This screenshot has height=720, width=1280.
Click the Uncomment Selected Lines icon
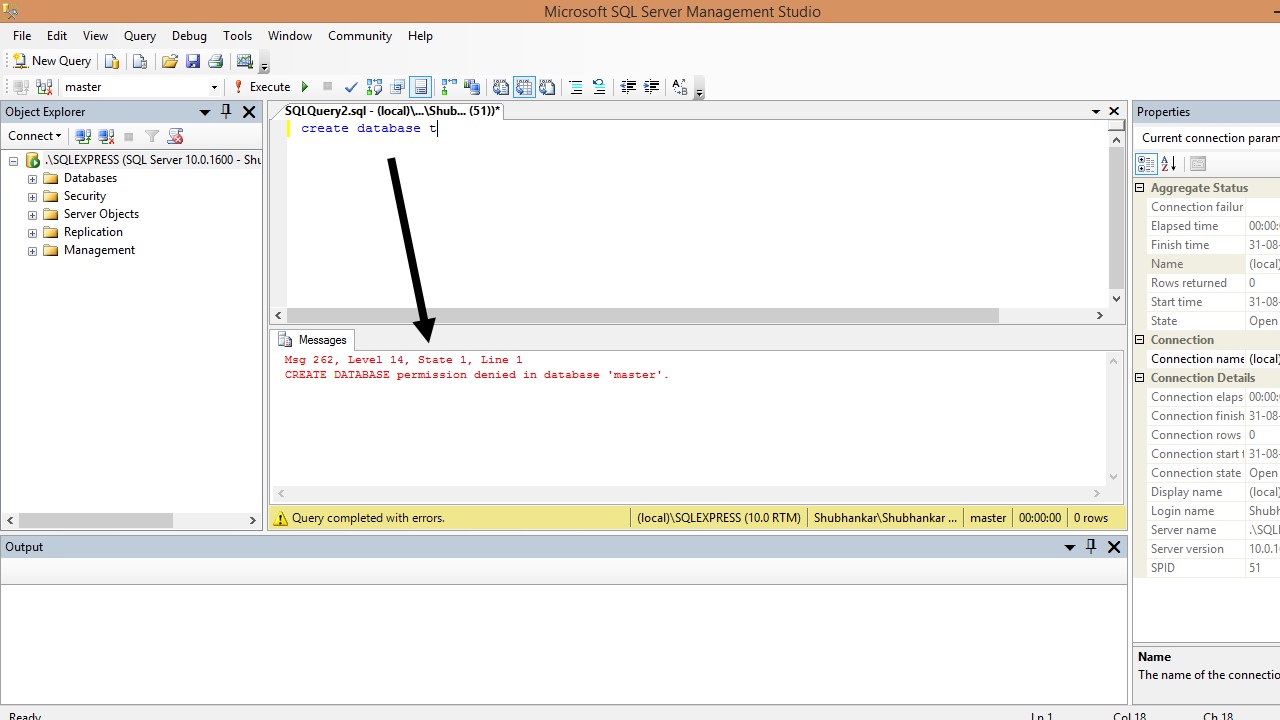(x=599, y=87)
